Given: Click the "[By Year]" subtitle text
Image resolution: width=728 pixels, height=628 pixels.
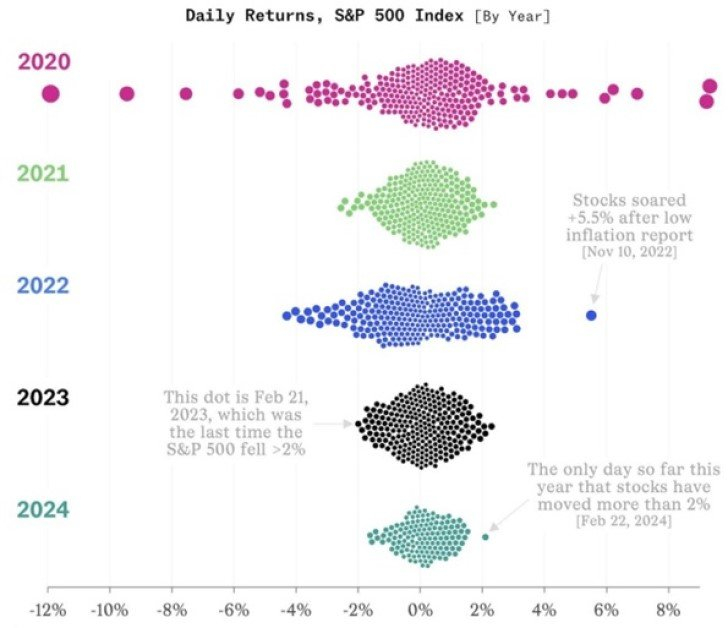Looking at the screenshot, I should 513,17.
